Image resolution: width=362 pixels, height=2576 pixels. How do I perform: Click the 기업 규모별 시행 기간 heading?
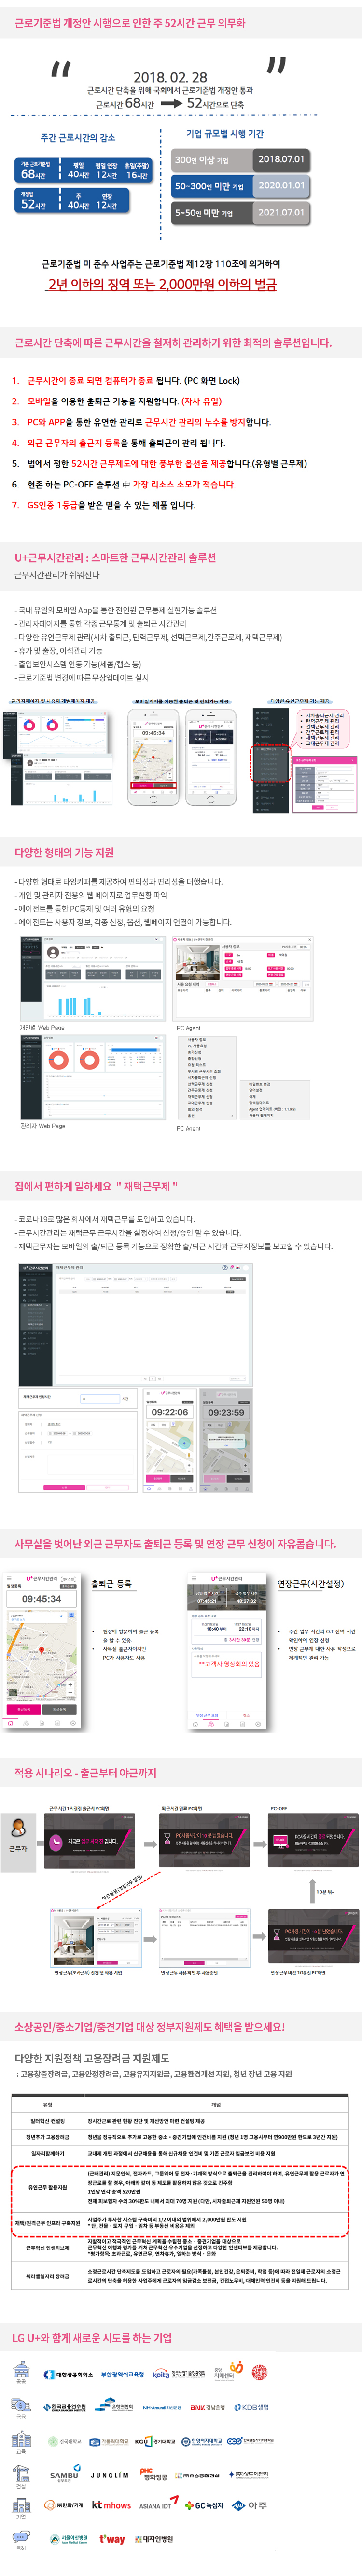click(x=225, y=133)
